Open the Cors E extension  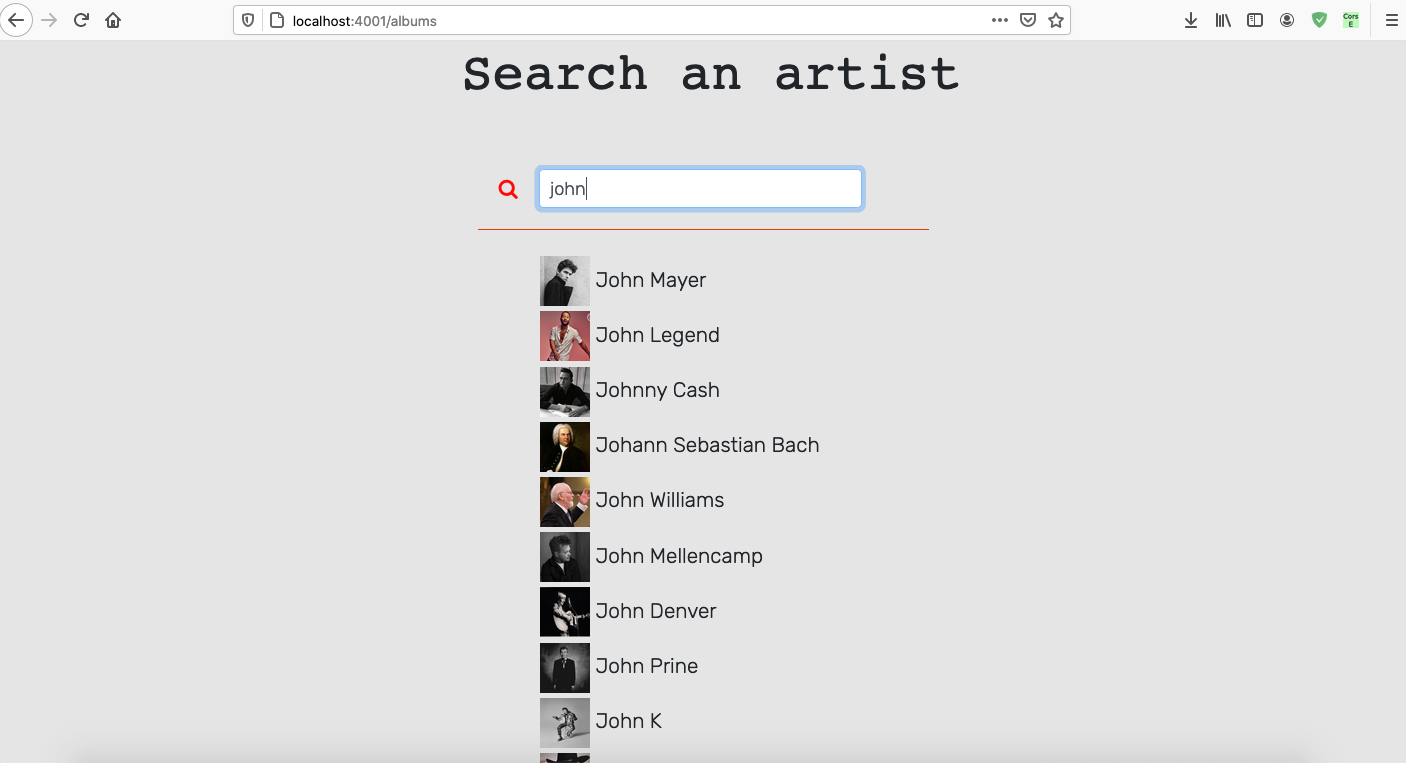pos(1351,20)
